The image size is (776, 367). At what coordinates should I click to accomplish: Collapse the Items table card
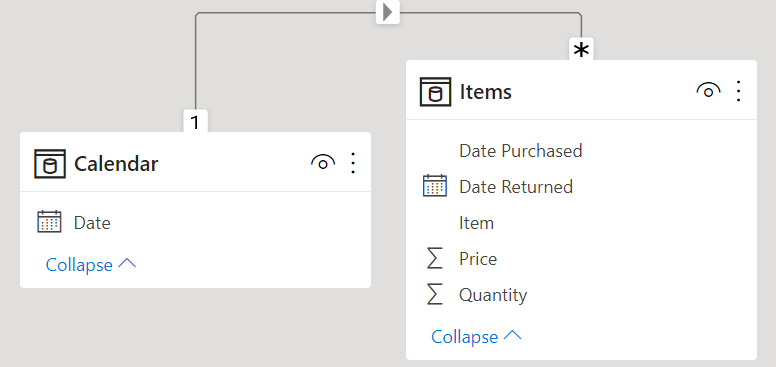[x=476, y=337]
